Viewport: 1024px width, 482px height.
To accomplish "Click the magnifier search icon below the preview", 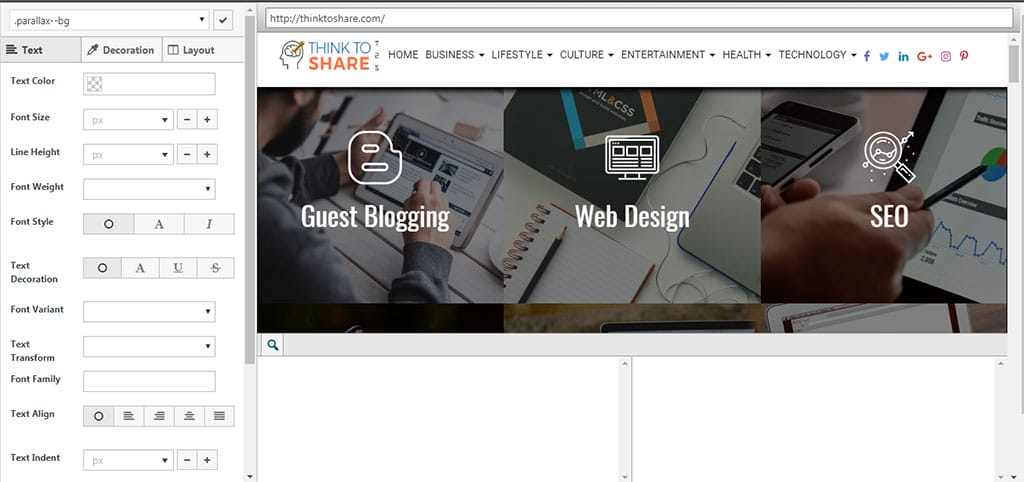I will [272, 345].
